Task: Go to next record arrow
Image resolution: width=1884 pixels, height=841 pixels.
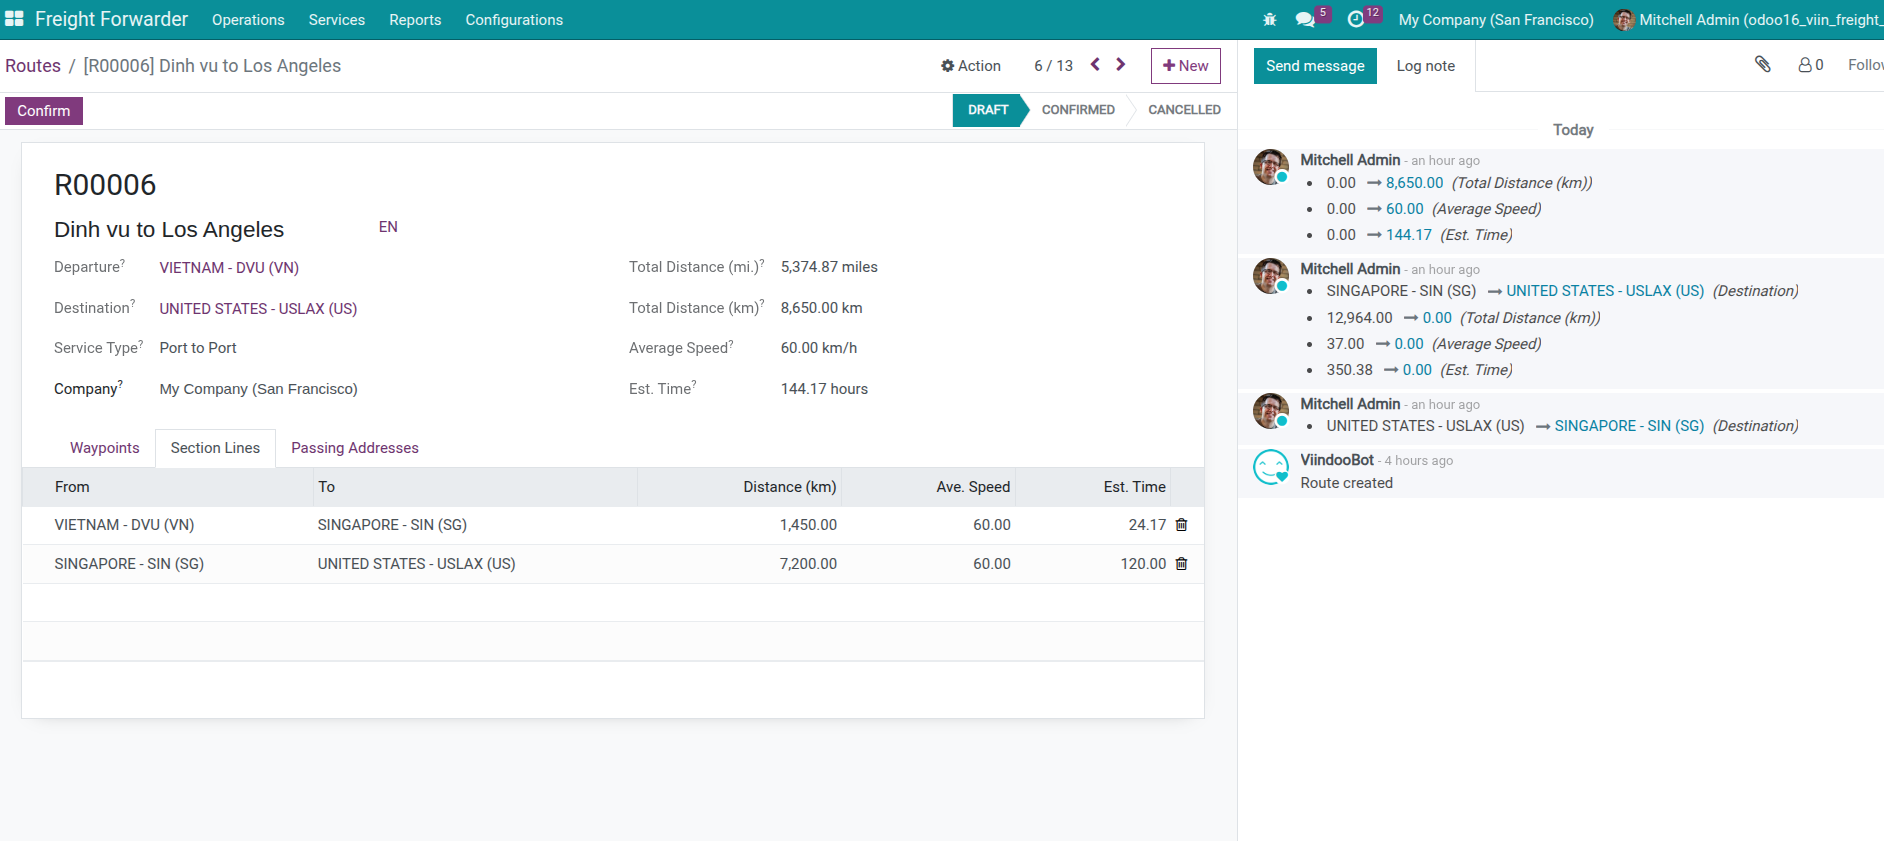Action: pyautogui.click(x=1121, y=65)
